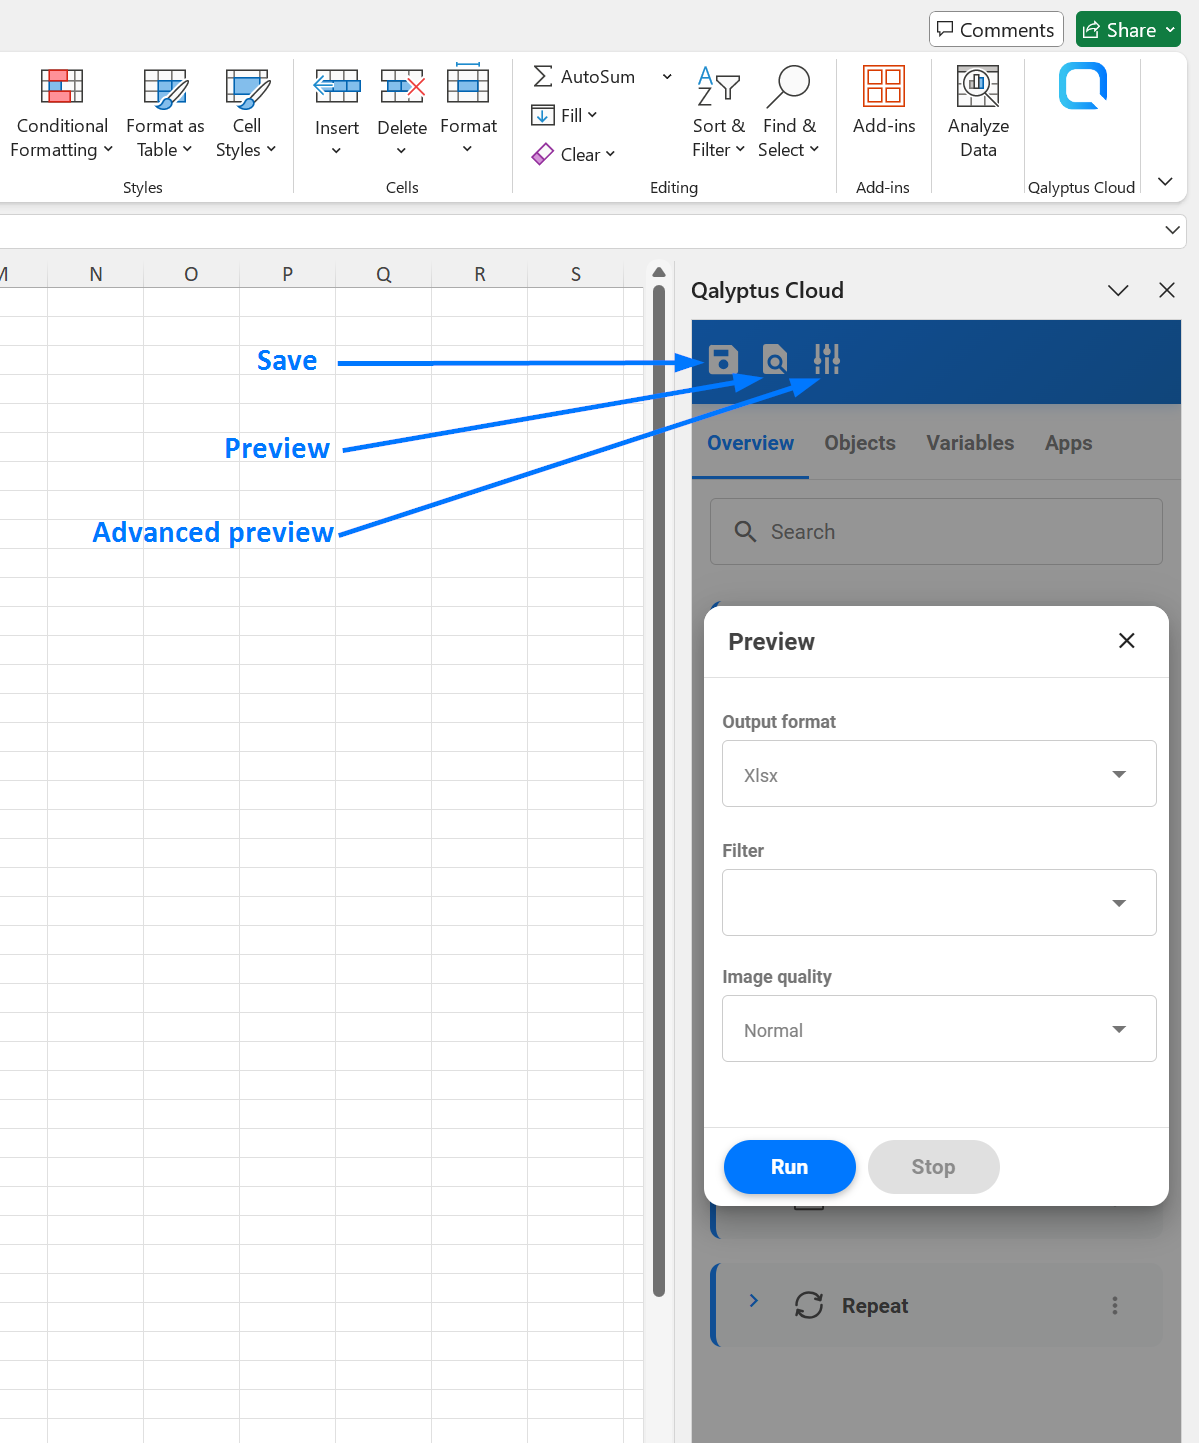Switch to the Objects tab
Viewport: 1199px width, 1443px height.
tap(859, 443)
